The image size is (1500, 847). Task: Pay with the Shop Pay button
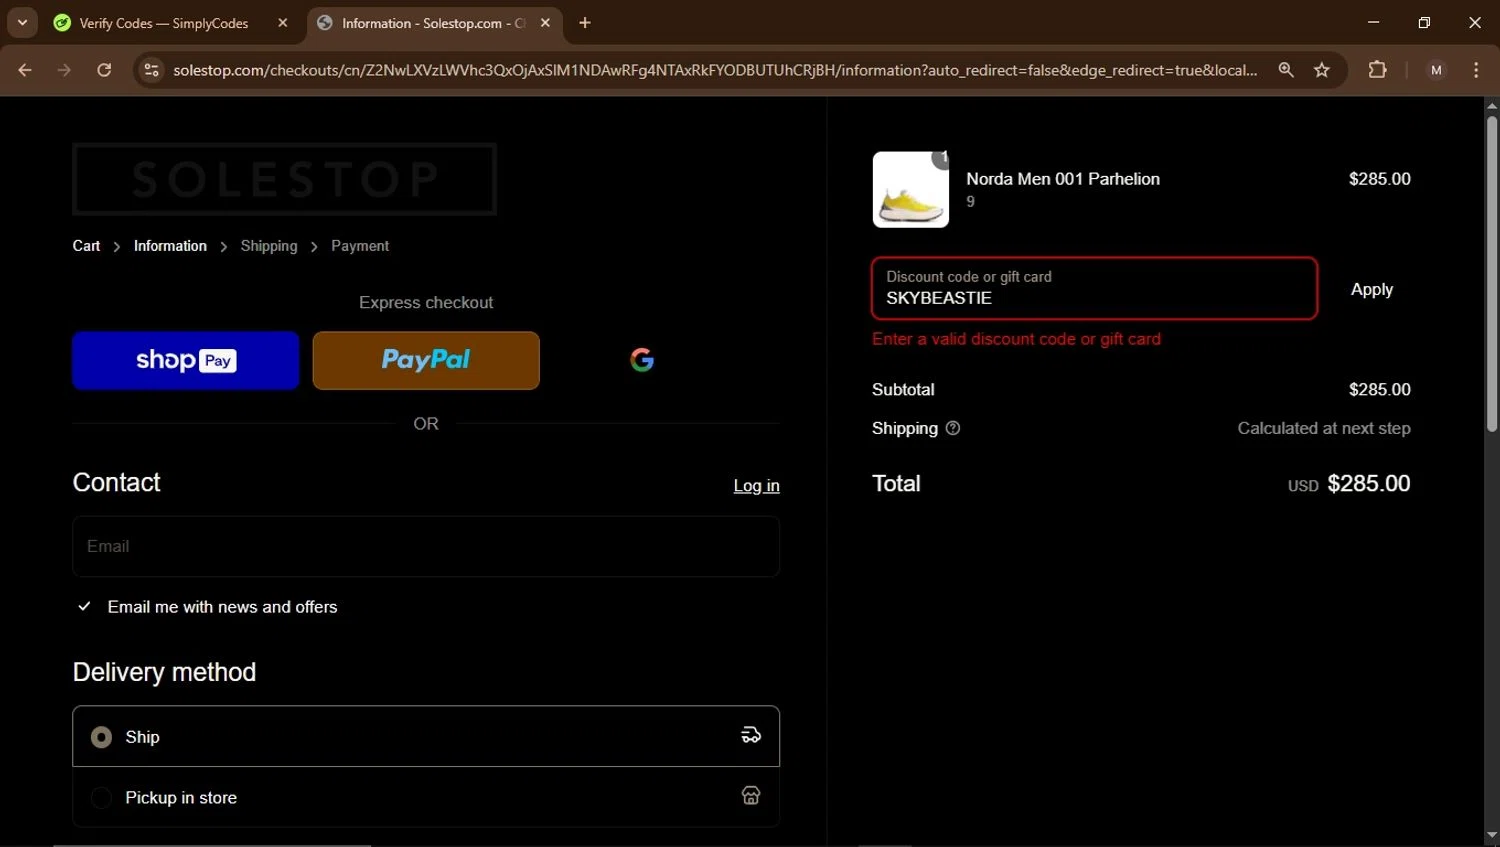click(186, 360)
